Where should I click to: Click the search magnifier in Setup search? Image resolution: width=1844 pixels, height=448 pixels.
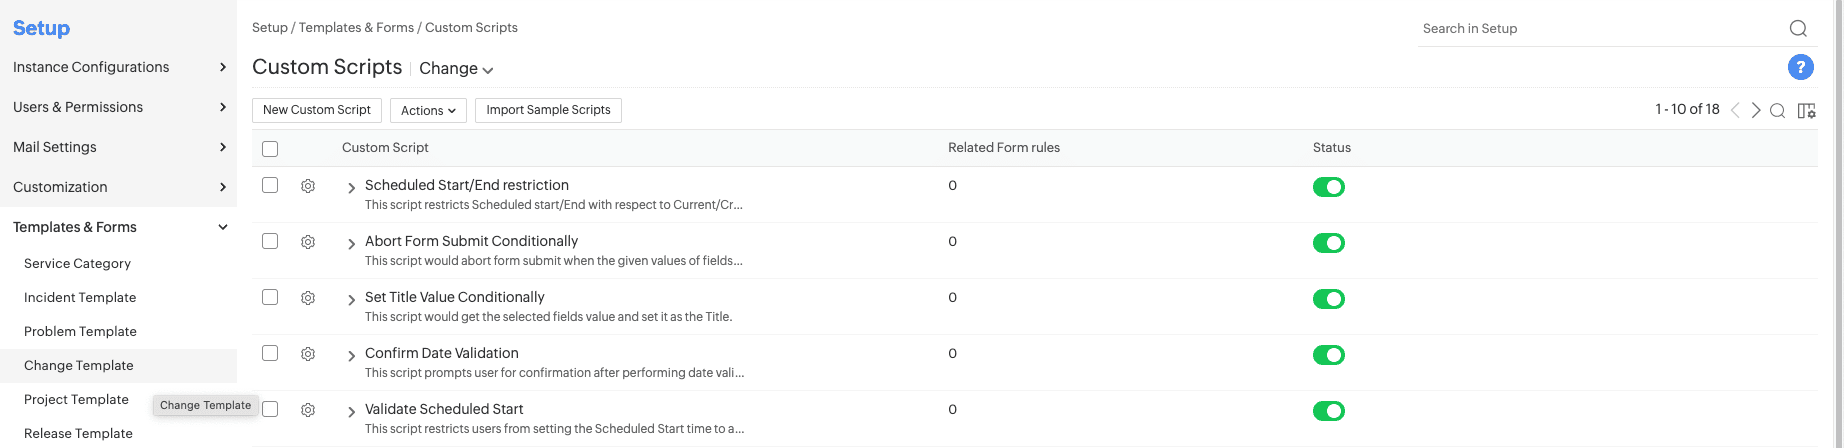tap(1798, 29)
